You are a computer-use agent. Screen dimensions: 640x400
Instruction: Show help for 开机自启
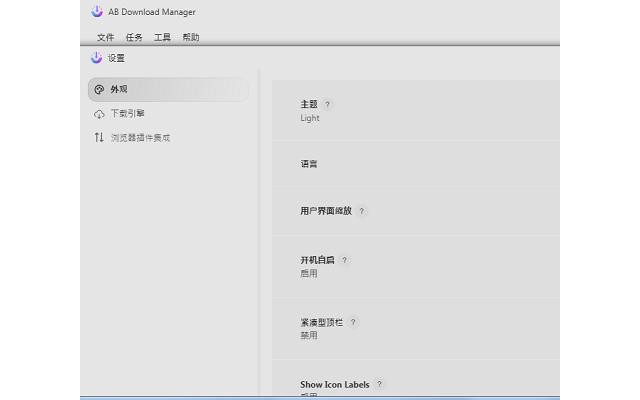tap(344, 260)
